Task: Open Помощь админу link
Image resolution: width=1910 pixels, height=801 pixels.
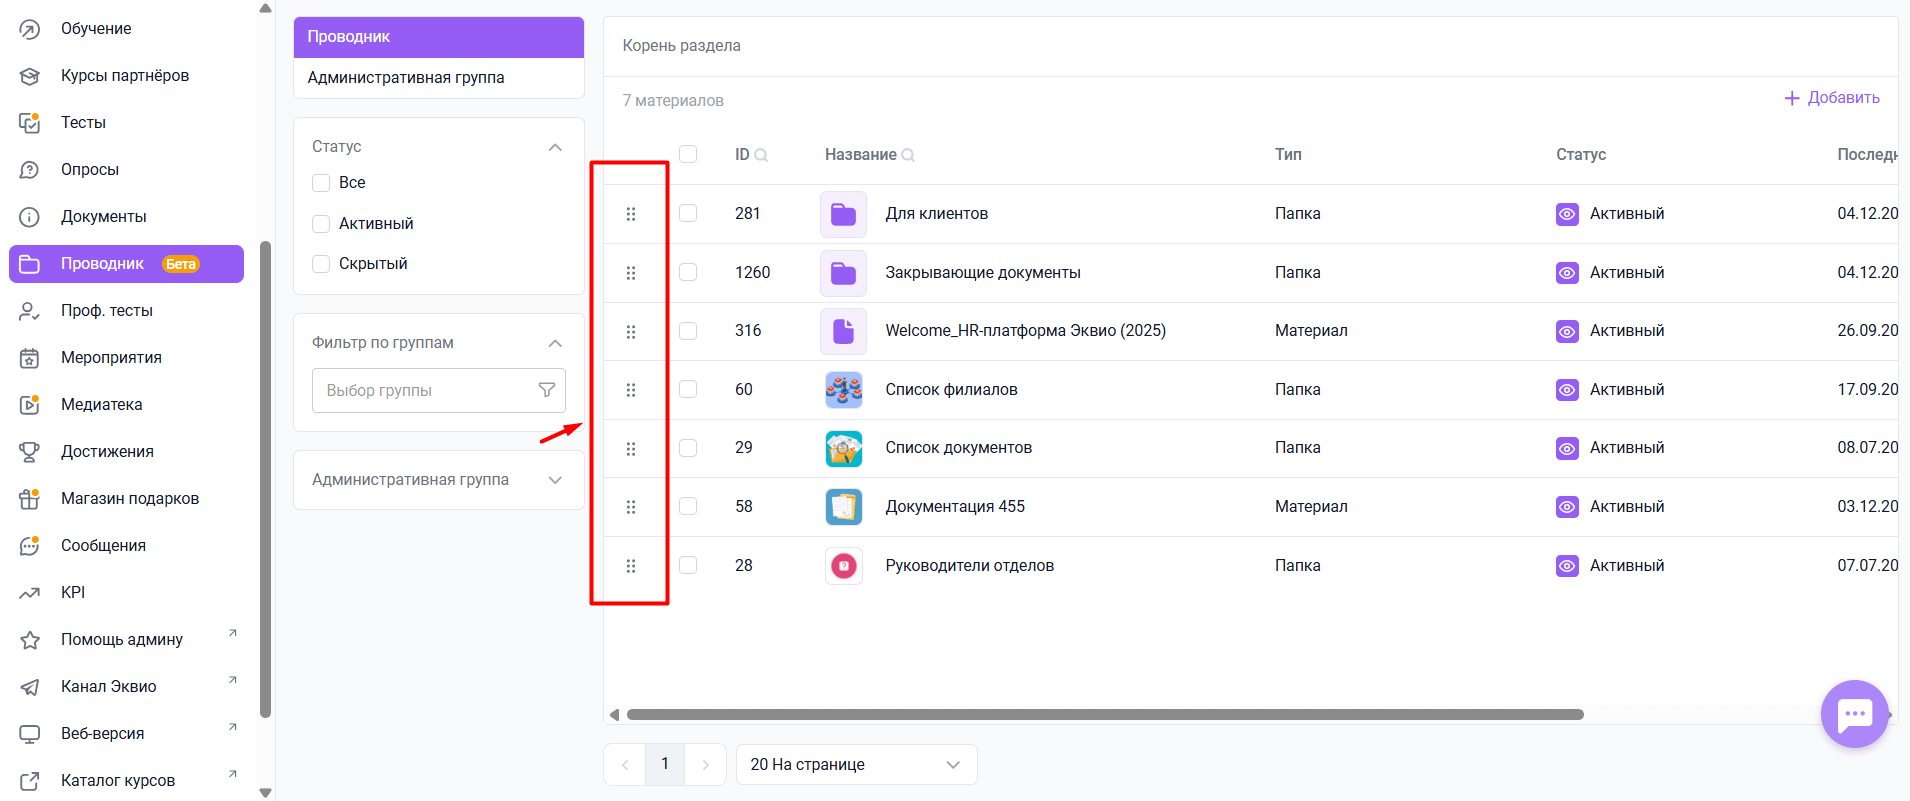Action: coord(126,640)
